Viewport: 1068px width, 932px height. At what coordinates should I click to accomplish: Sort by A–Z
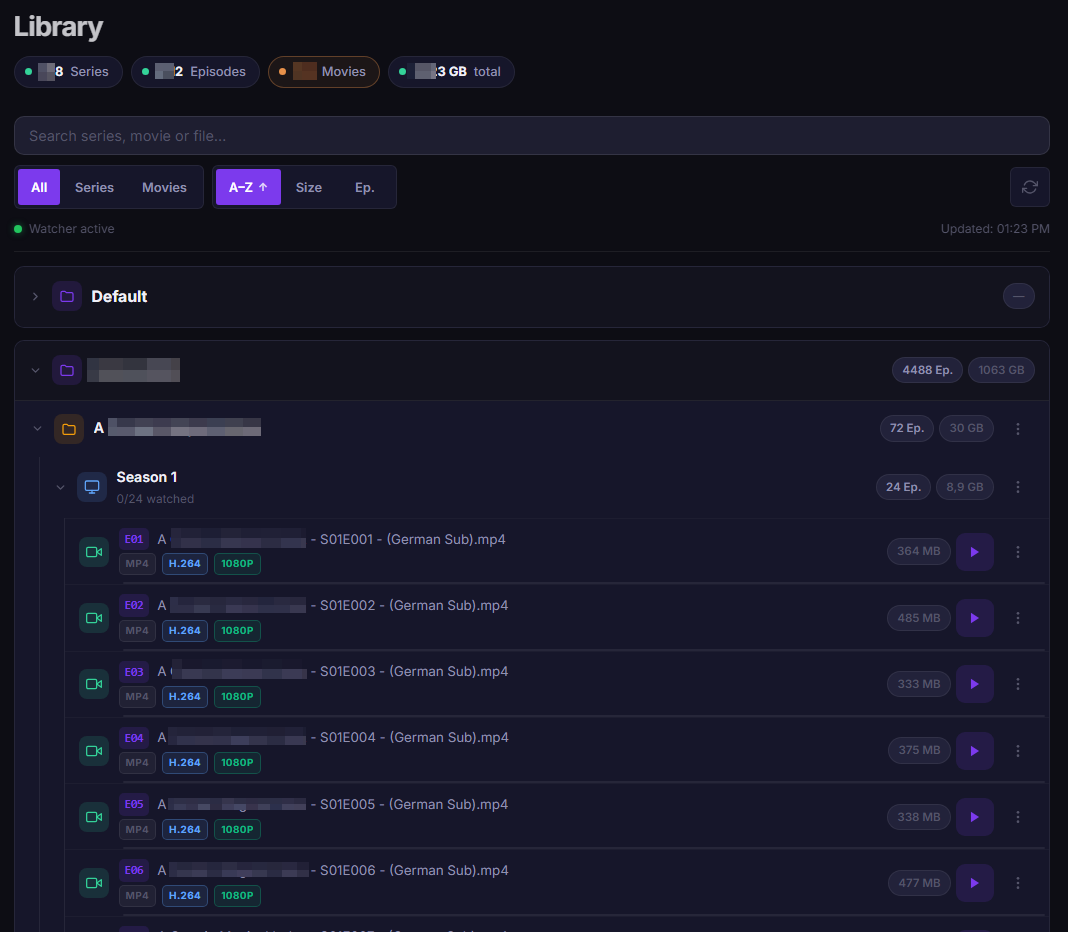pyautogui.click(x=248, y=187)
